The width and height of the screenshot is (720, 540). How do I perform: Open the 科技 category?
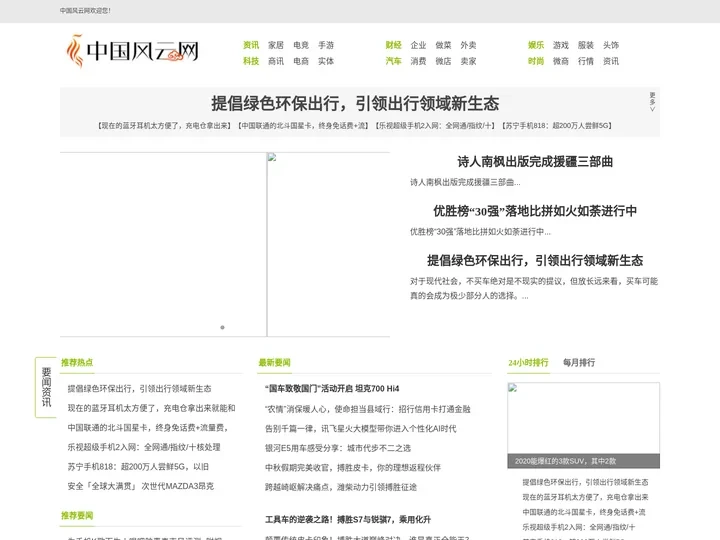coord(251,61)
